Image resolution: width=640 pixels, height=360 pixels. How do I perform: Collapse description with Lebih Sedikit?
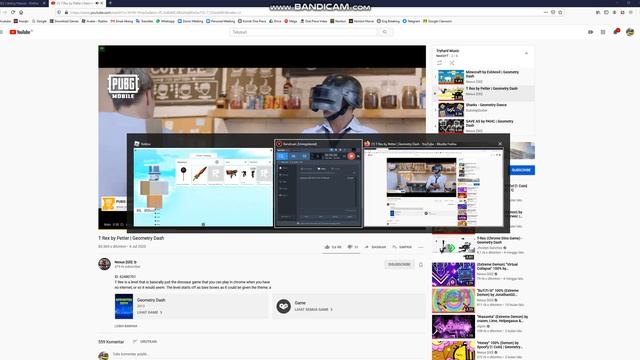point(126,326)
